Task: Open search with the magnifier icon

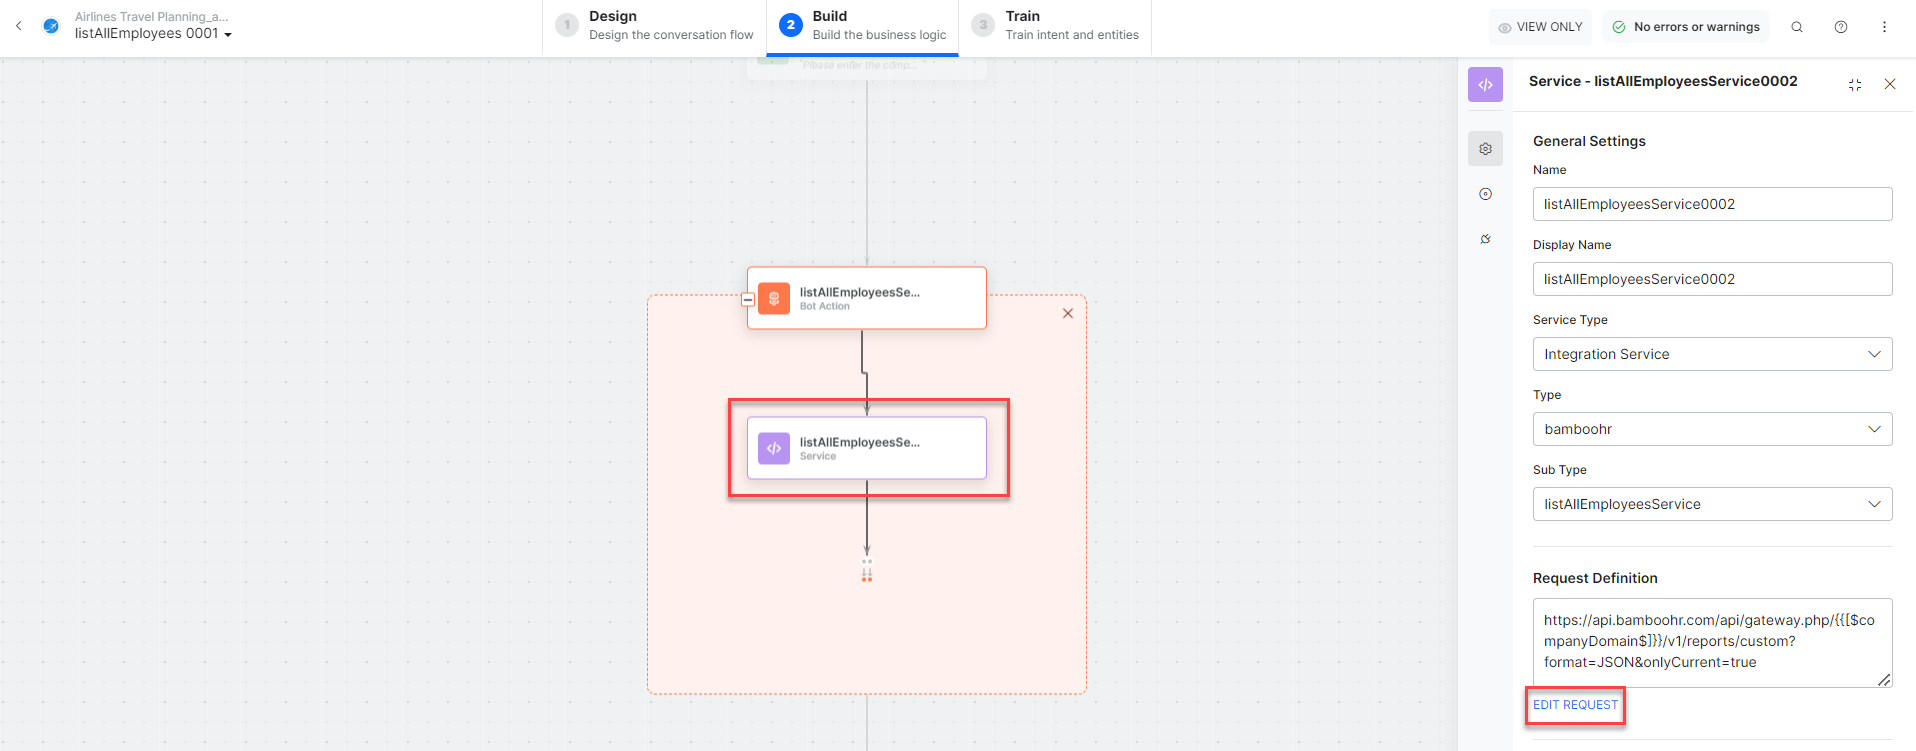Action: (x=1797, y=27)
